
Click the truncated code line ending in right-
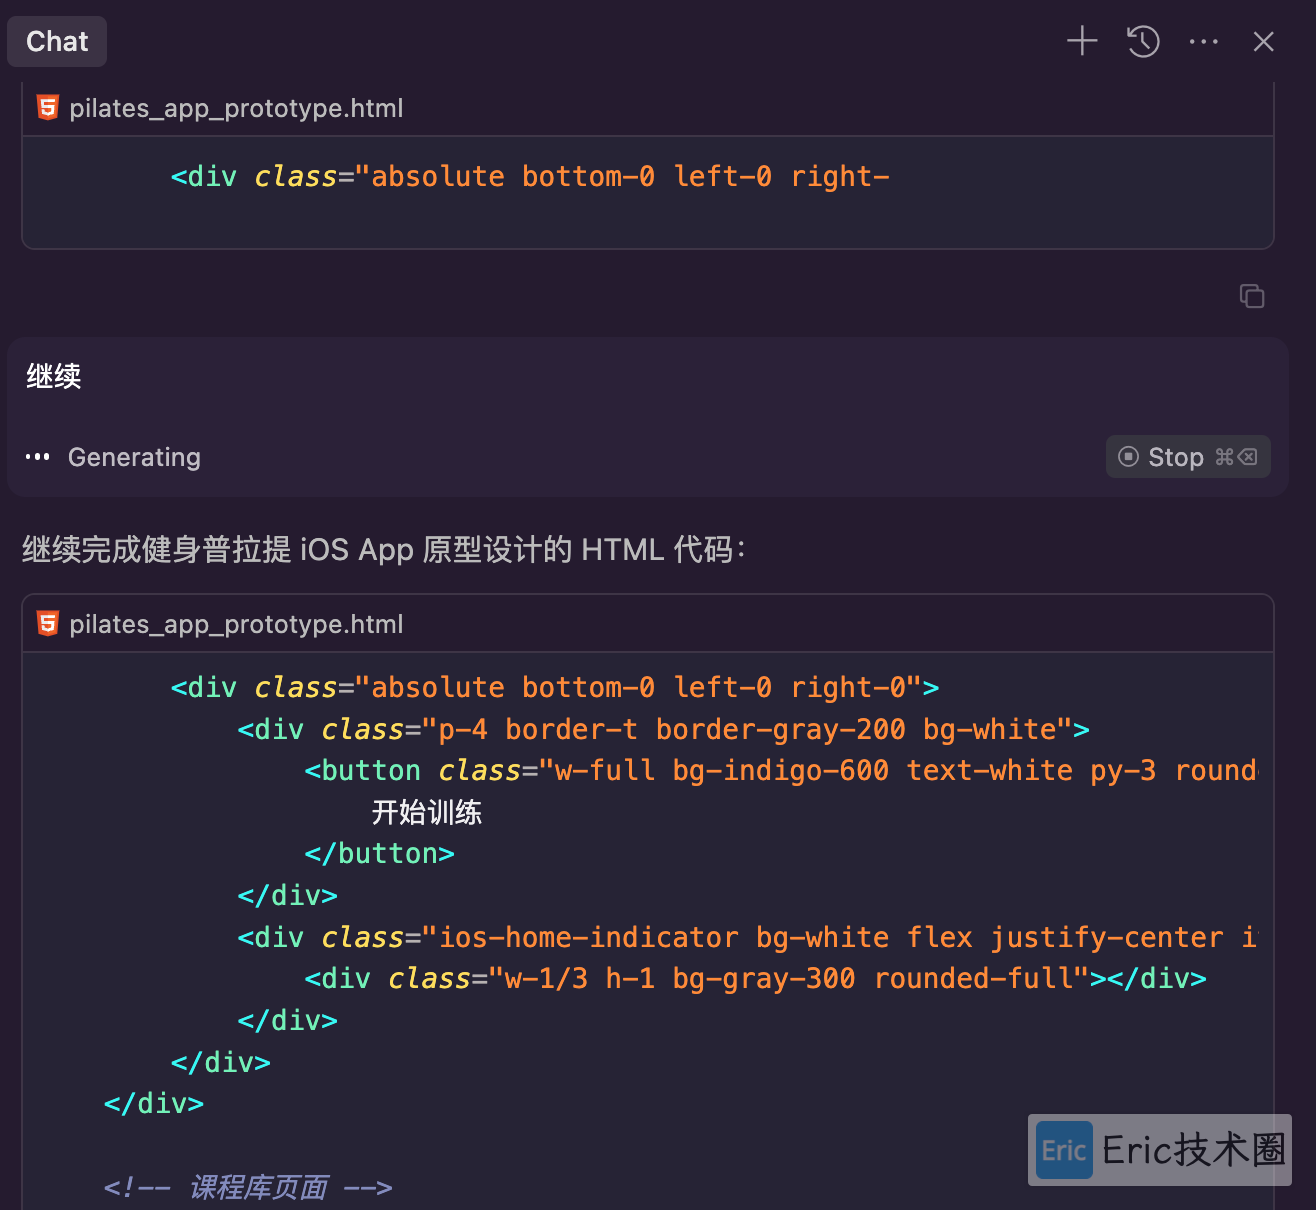(x=530, y=177)
